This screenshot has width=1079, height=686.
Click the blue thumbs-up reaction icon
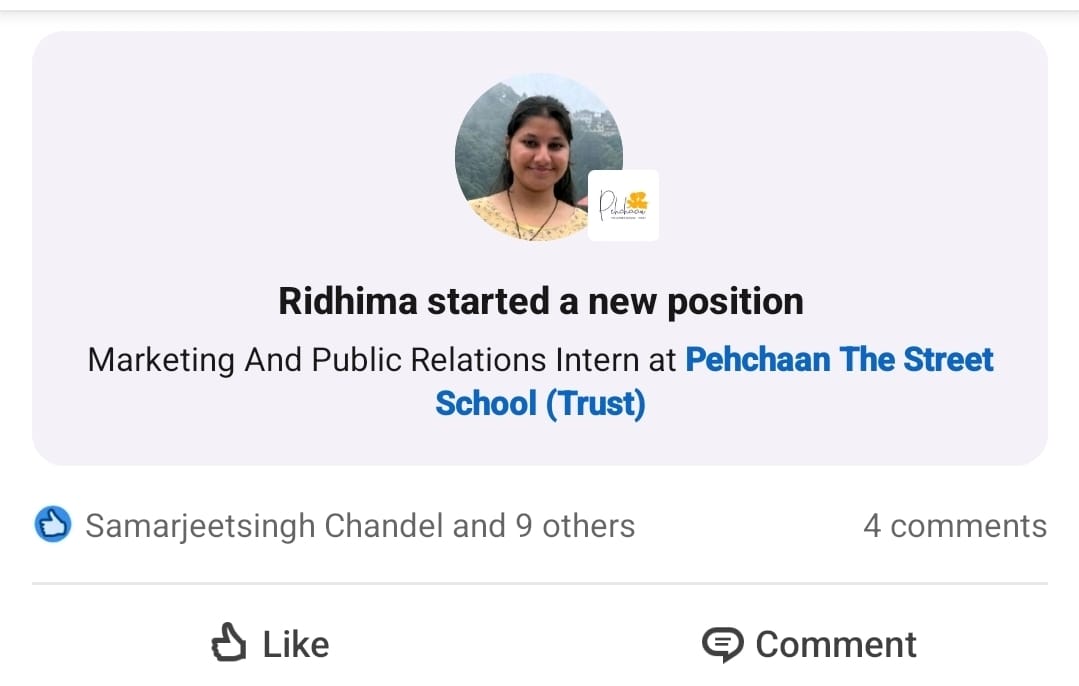[52, 525]
